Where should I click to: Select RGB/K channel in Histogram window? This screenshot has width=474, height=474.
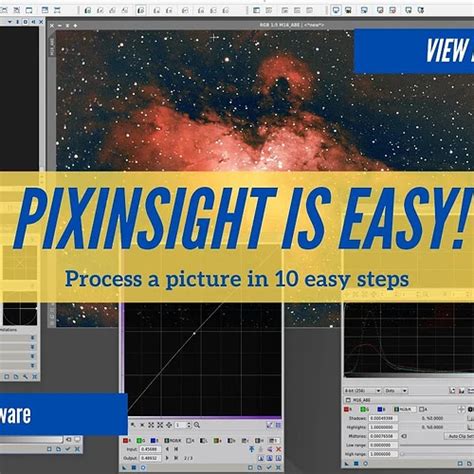pos(405,409)
